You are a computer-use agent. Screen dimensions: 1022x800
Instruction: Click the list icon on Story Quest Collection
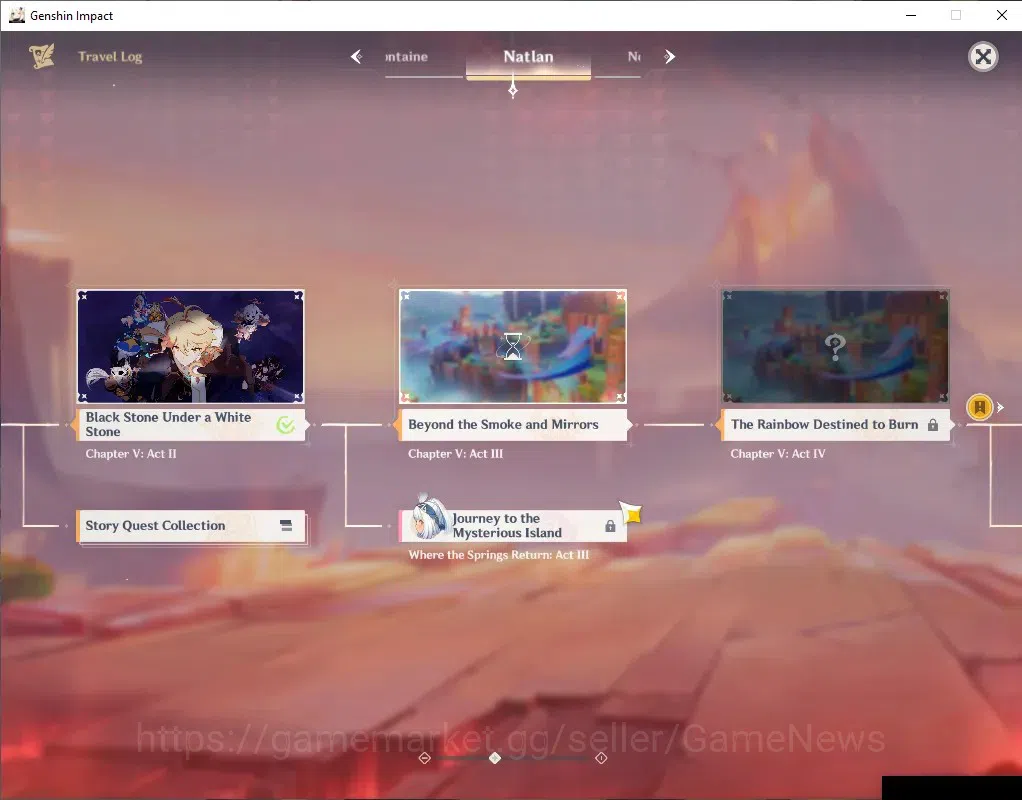click(x=285, y=526)
